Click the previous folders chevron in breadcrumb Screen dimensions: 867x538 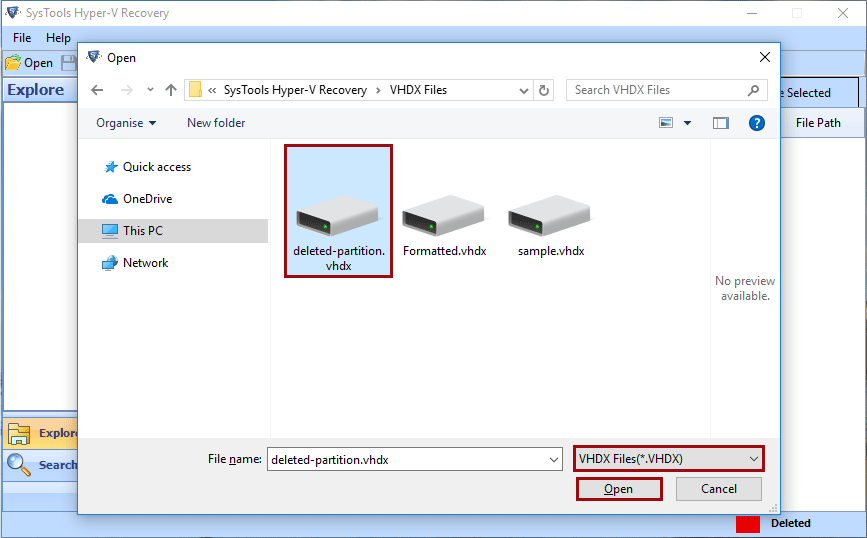click(x=212, y=90)
